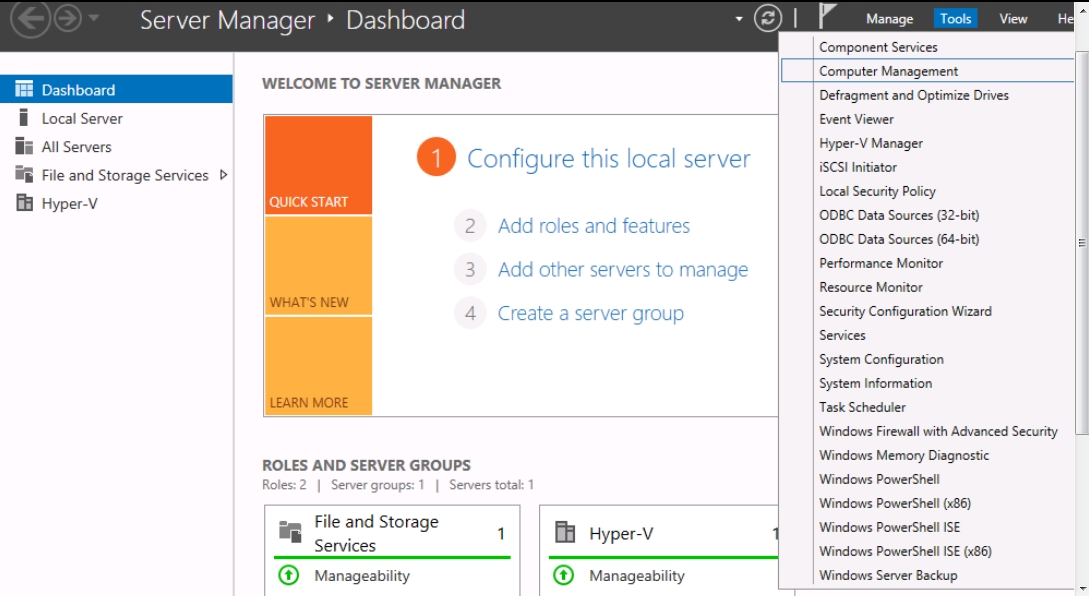Choose Computer Management from Tools menu

pyautogui.click(x=927, y=71)
